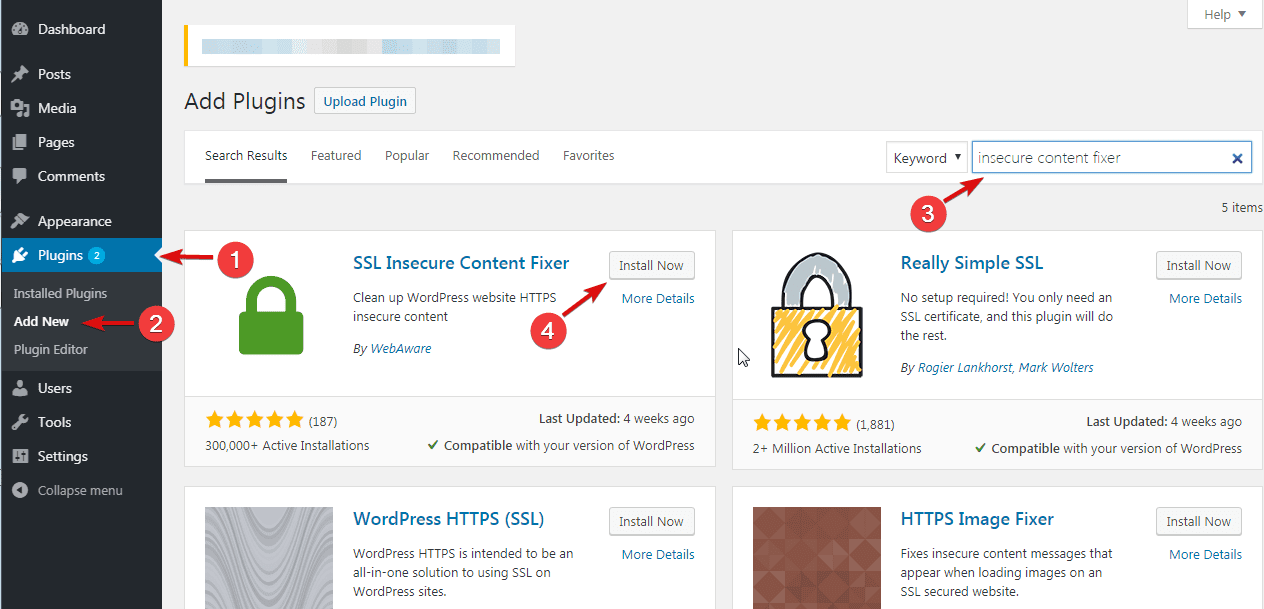Click the Tools wrench icon
This screenshot has width=1264, height=609.
pyautogui.click(x=20, y=422)
